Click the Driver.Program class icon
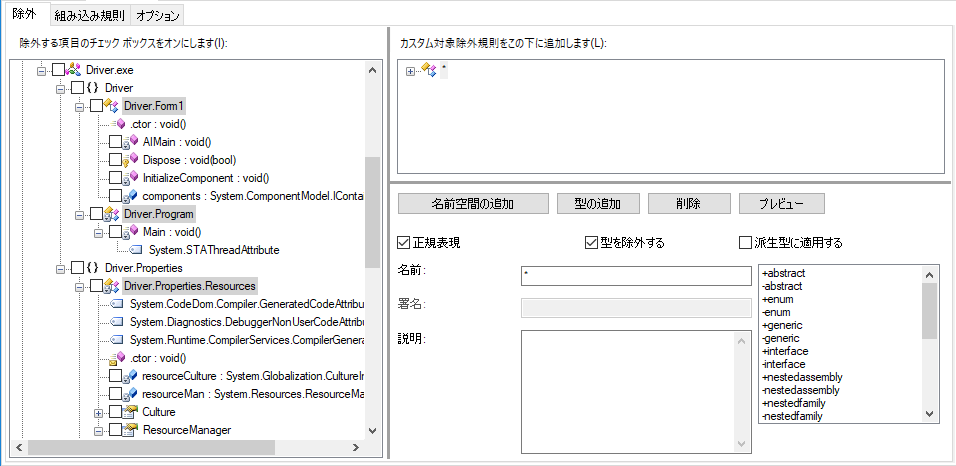This screenshot has height=466, width=956. [111, 214]
